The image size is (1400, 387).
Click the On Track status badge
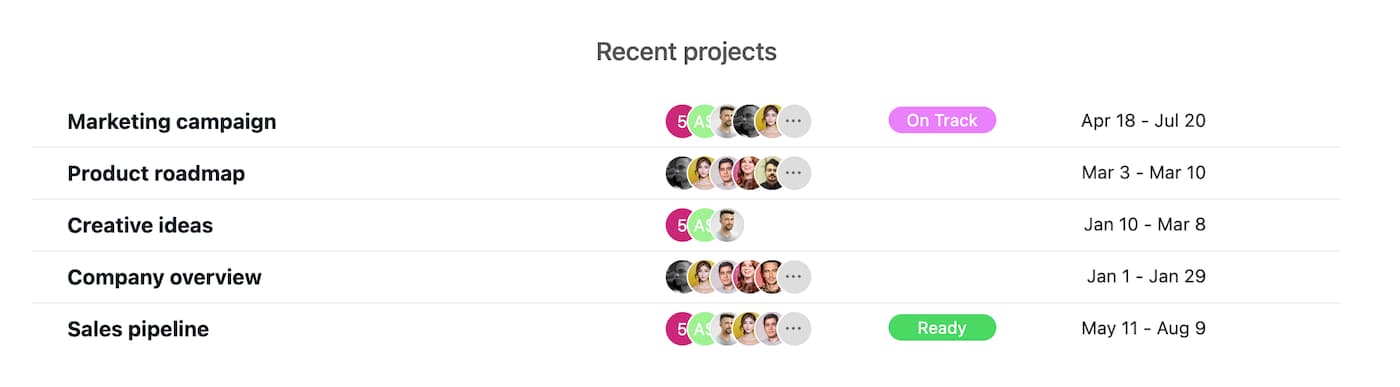pos(942,120)
